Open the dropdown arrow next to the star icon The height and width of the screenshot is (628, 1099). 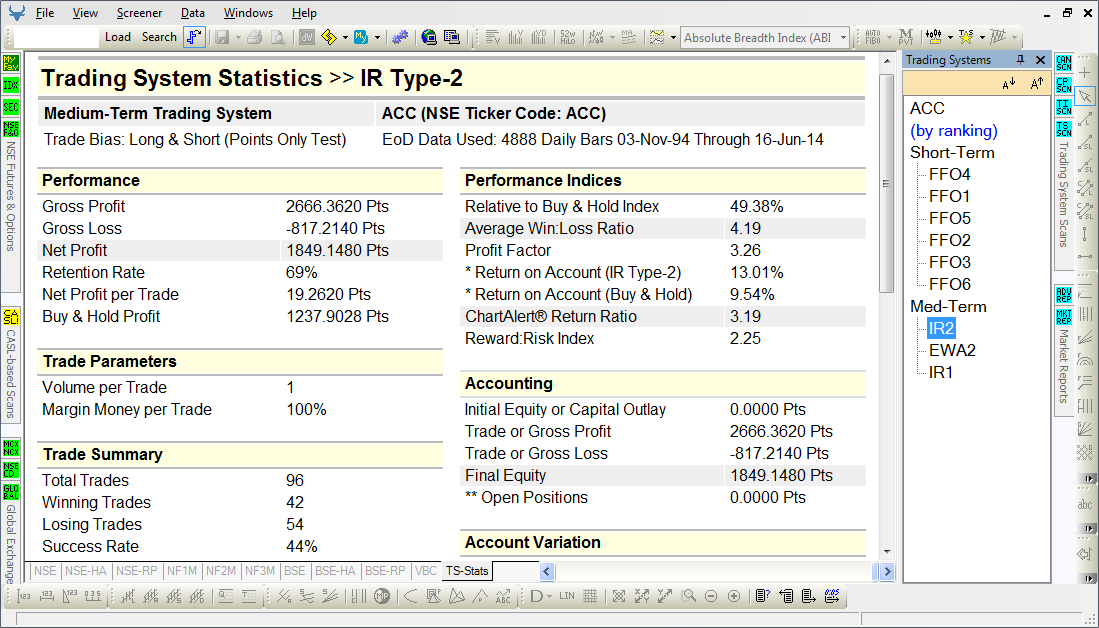click(x=982, y=38)
